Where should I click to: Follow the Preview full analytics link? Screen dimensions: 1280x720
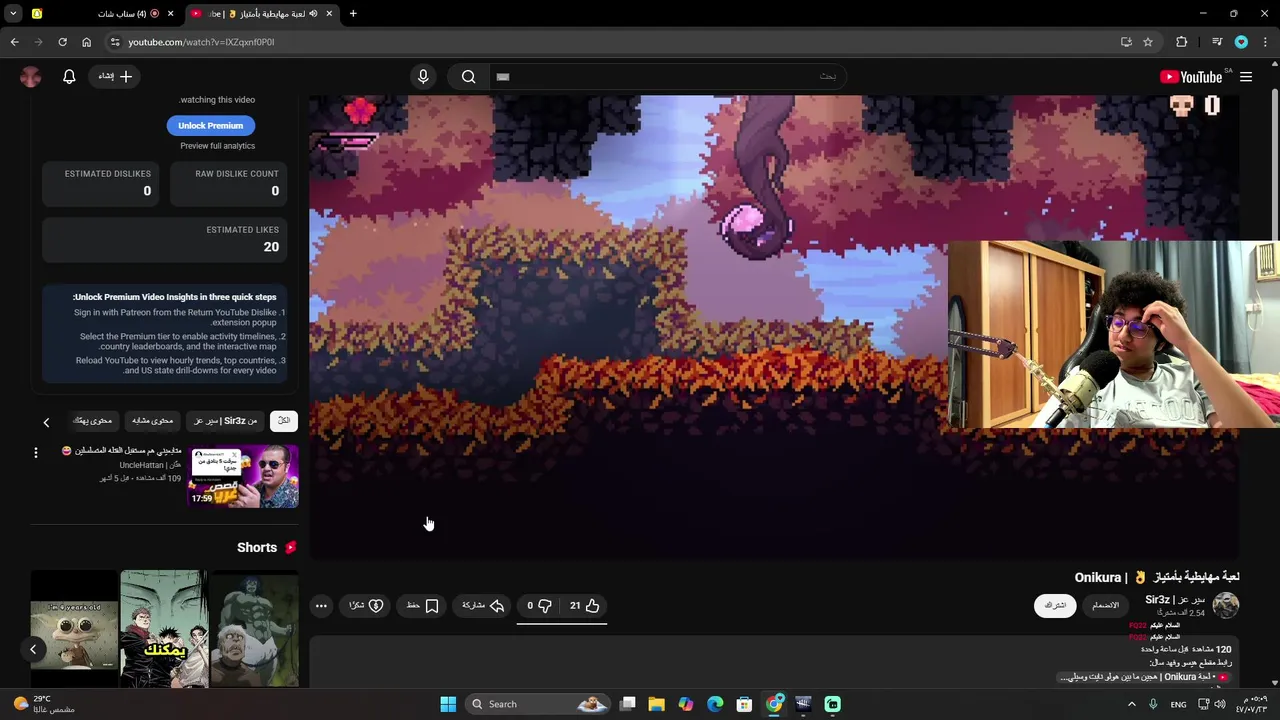[218, 146]
